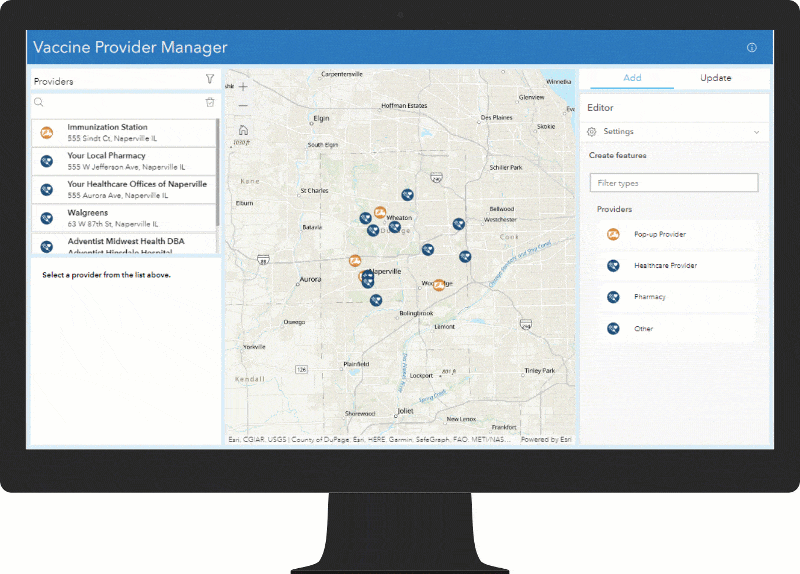Click the search magnifier icon
Image resolution: width=800 pixels, height=574 pixels.
39,103
